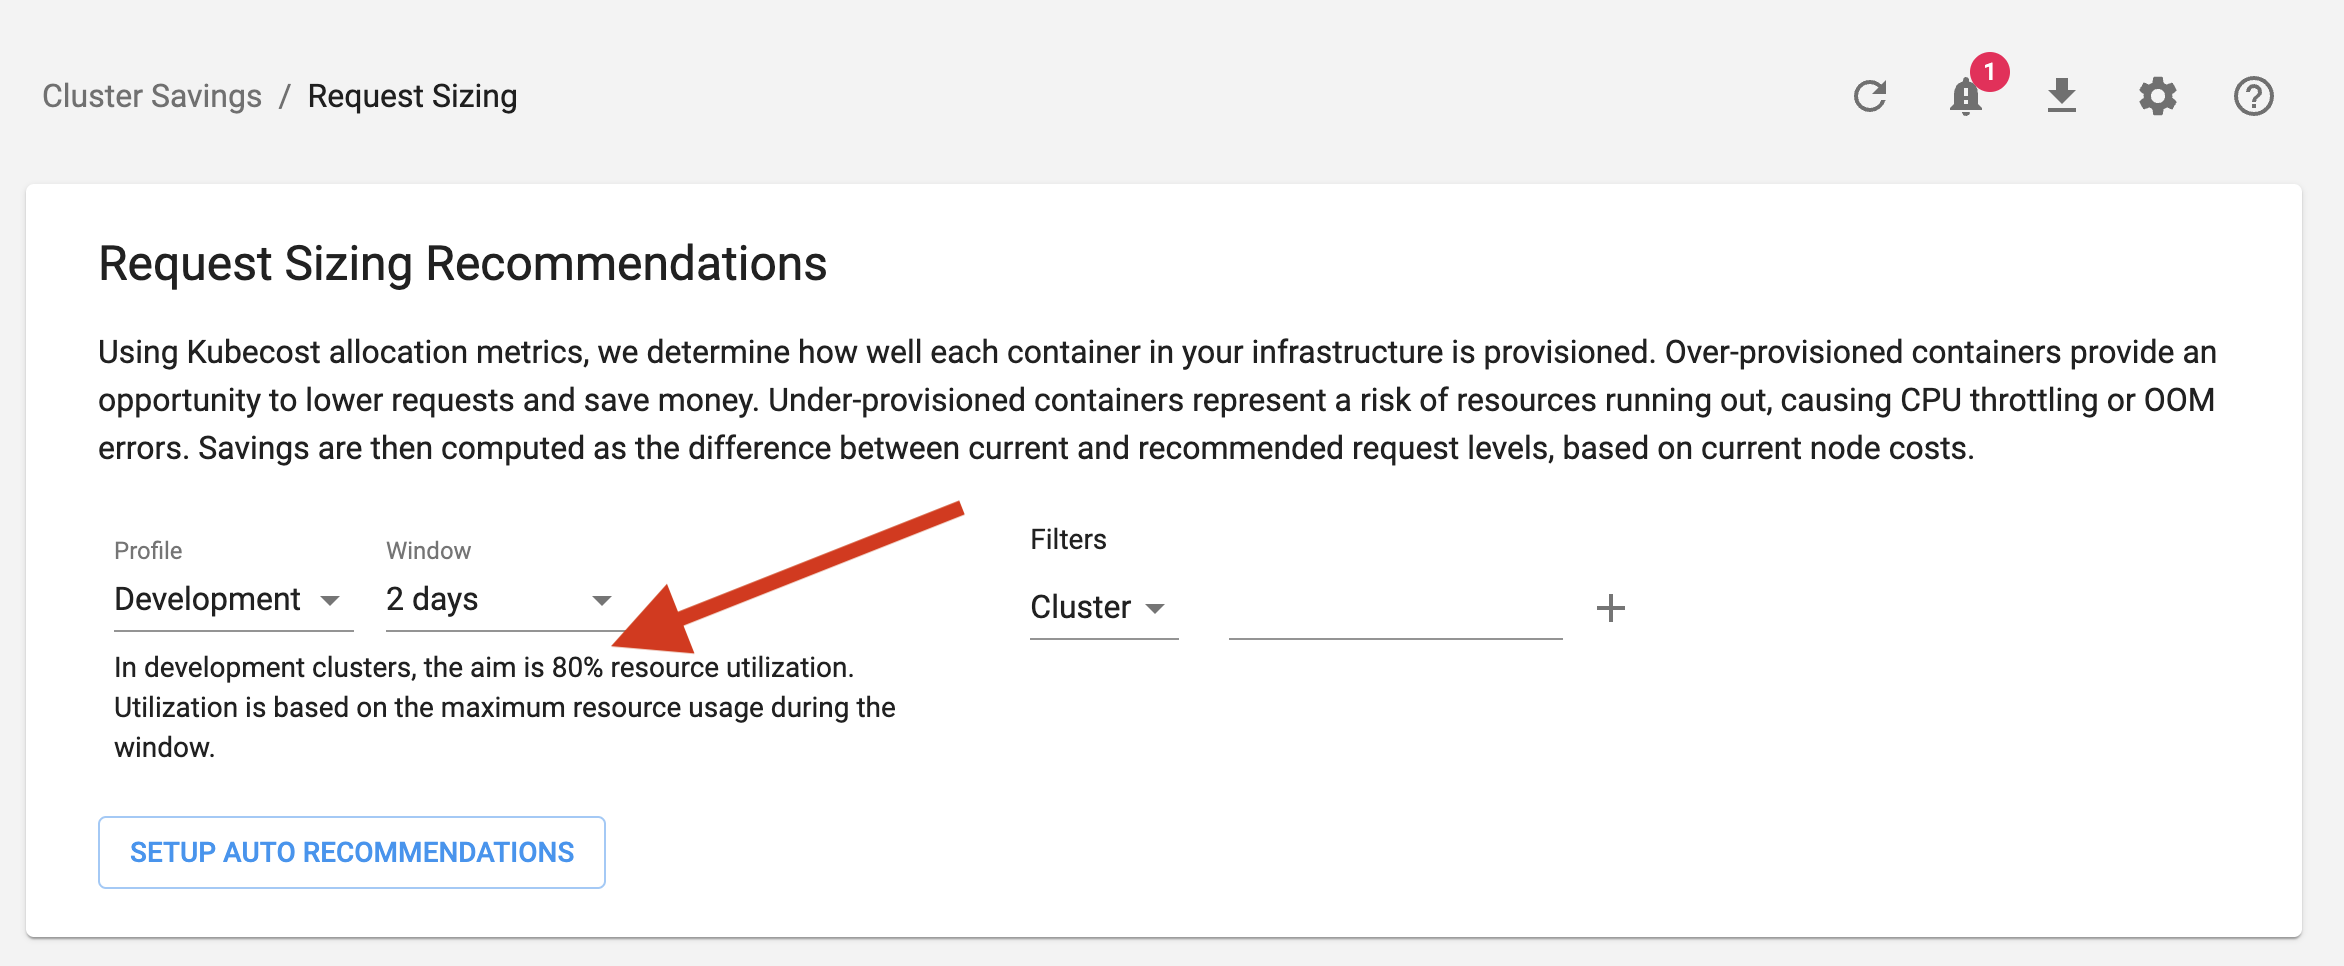The height and width of the screenshot is (966, 2344).
Task: Expand the Window dropdown chevron
Action: click(x=602, y=600)
